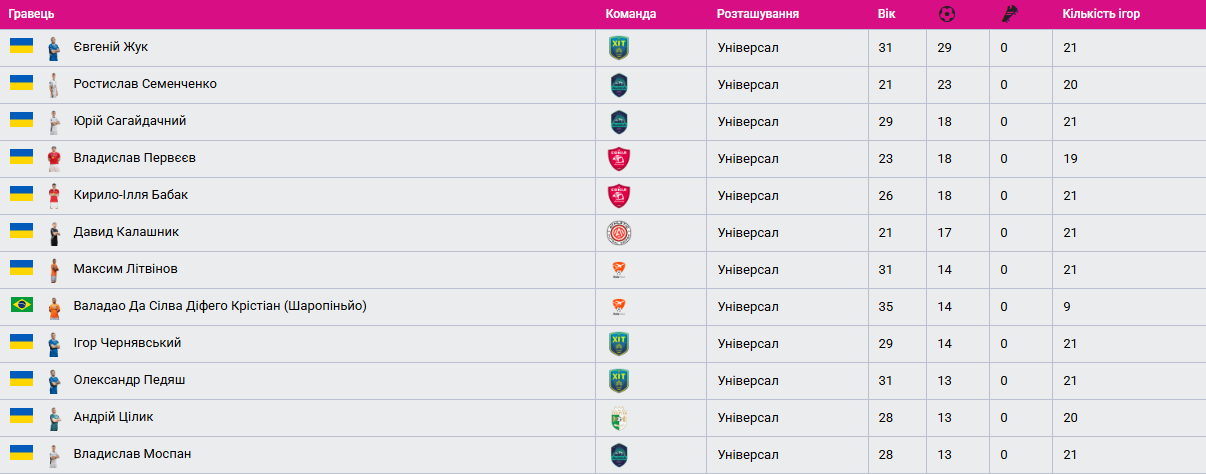Click the round club crest beside Давид Калашник
The height and width of the screenshot is (474, 1206).
pyautogui.click(x=619, y=233)
